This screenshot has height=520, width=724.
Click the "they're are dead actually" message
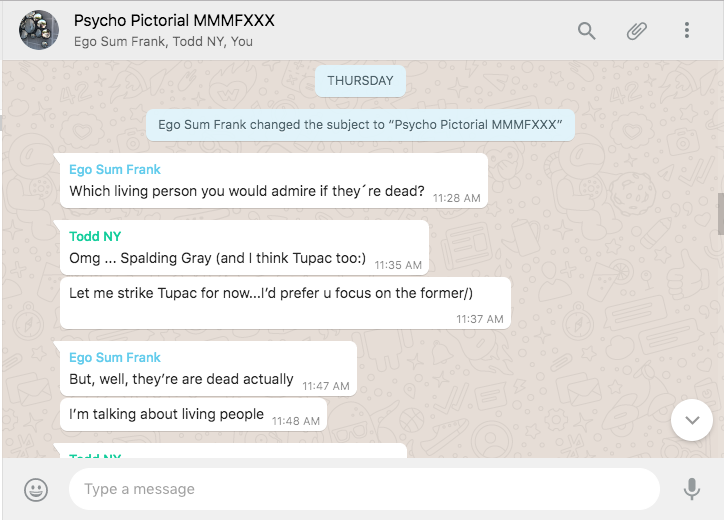[181, 380]
